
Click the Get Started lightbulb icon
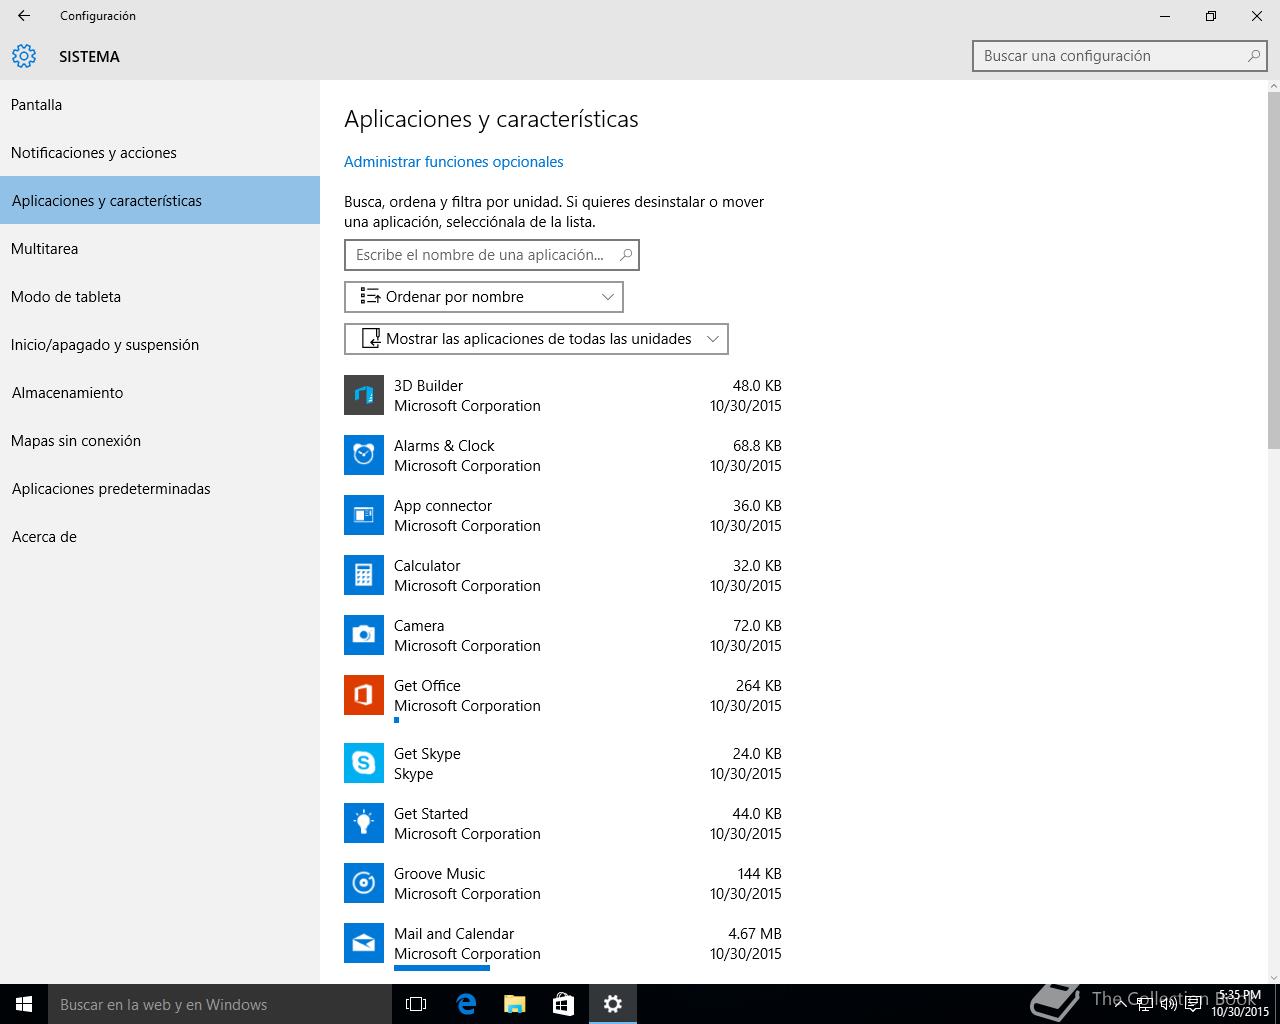point(364,823)
